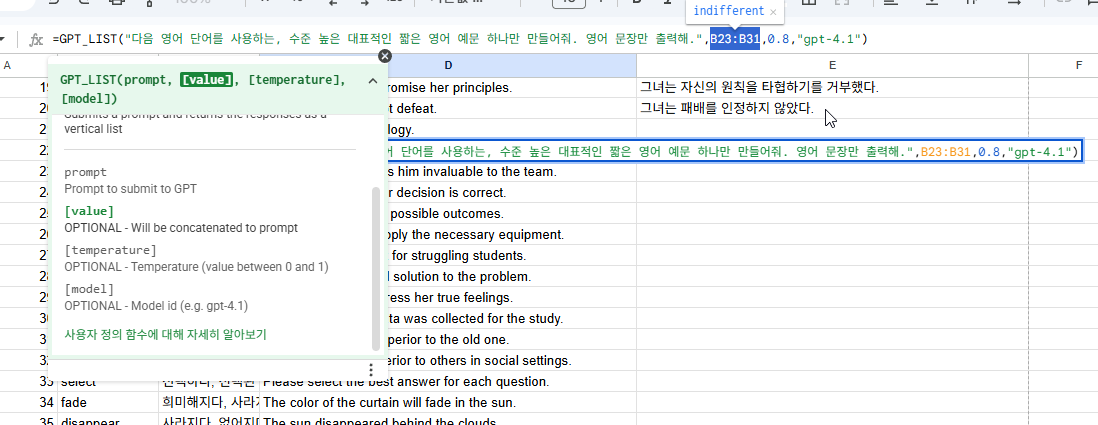The height and width of the screenshot is (425, 1098).
Task: Click orange B23:B31 in the in-cell editor
Action: (x=946, y=151)
